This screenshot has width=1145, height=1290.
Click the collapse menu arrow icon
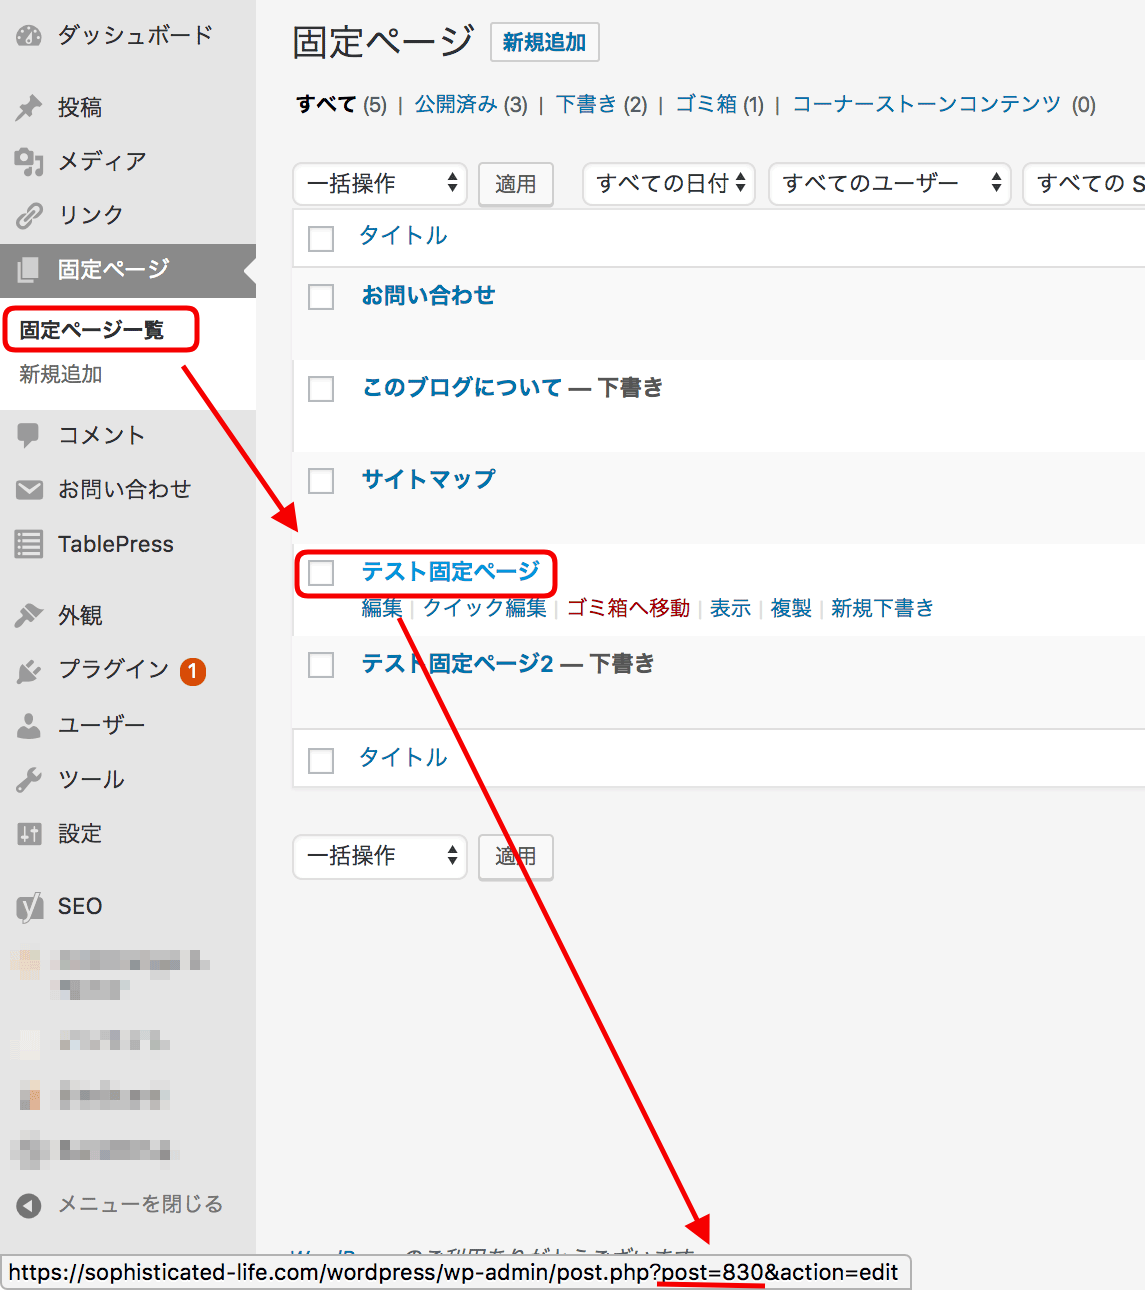[29, 1205]
